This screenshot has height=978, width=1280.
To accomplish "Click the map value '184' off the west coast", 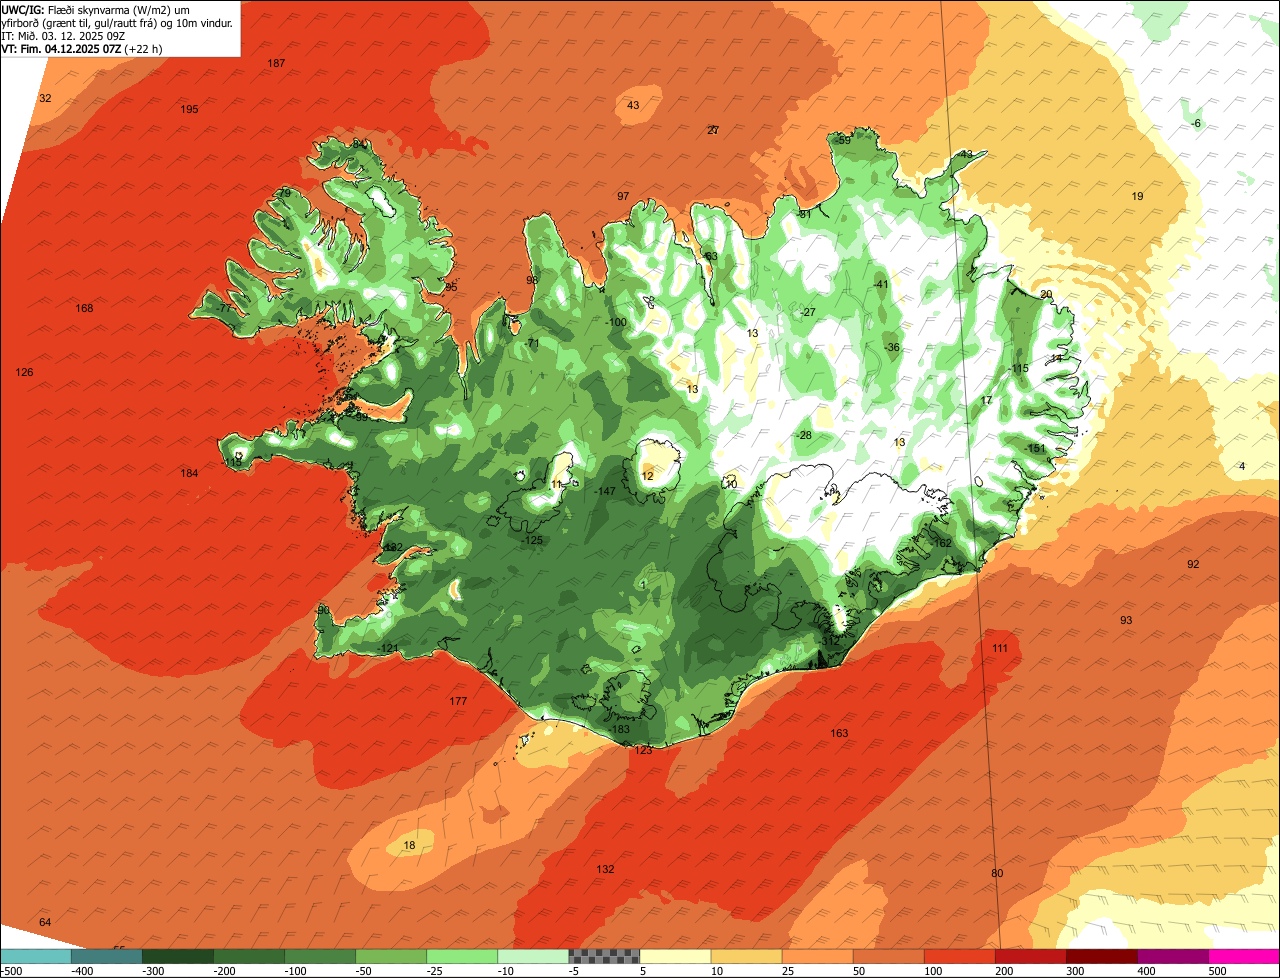I will (189, 473).
